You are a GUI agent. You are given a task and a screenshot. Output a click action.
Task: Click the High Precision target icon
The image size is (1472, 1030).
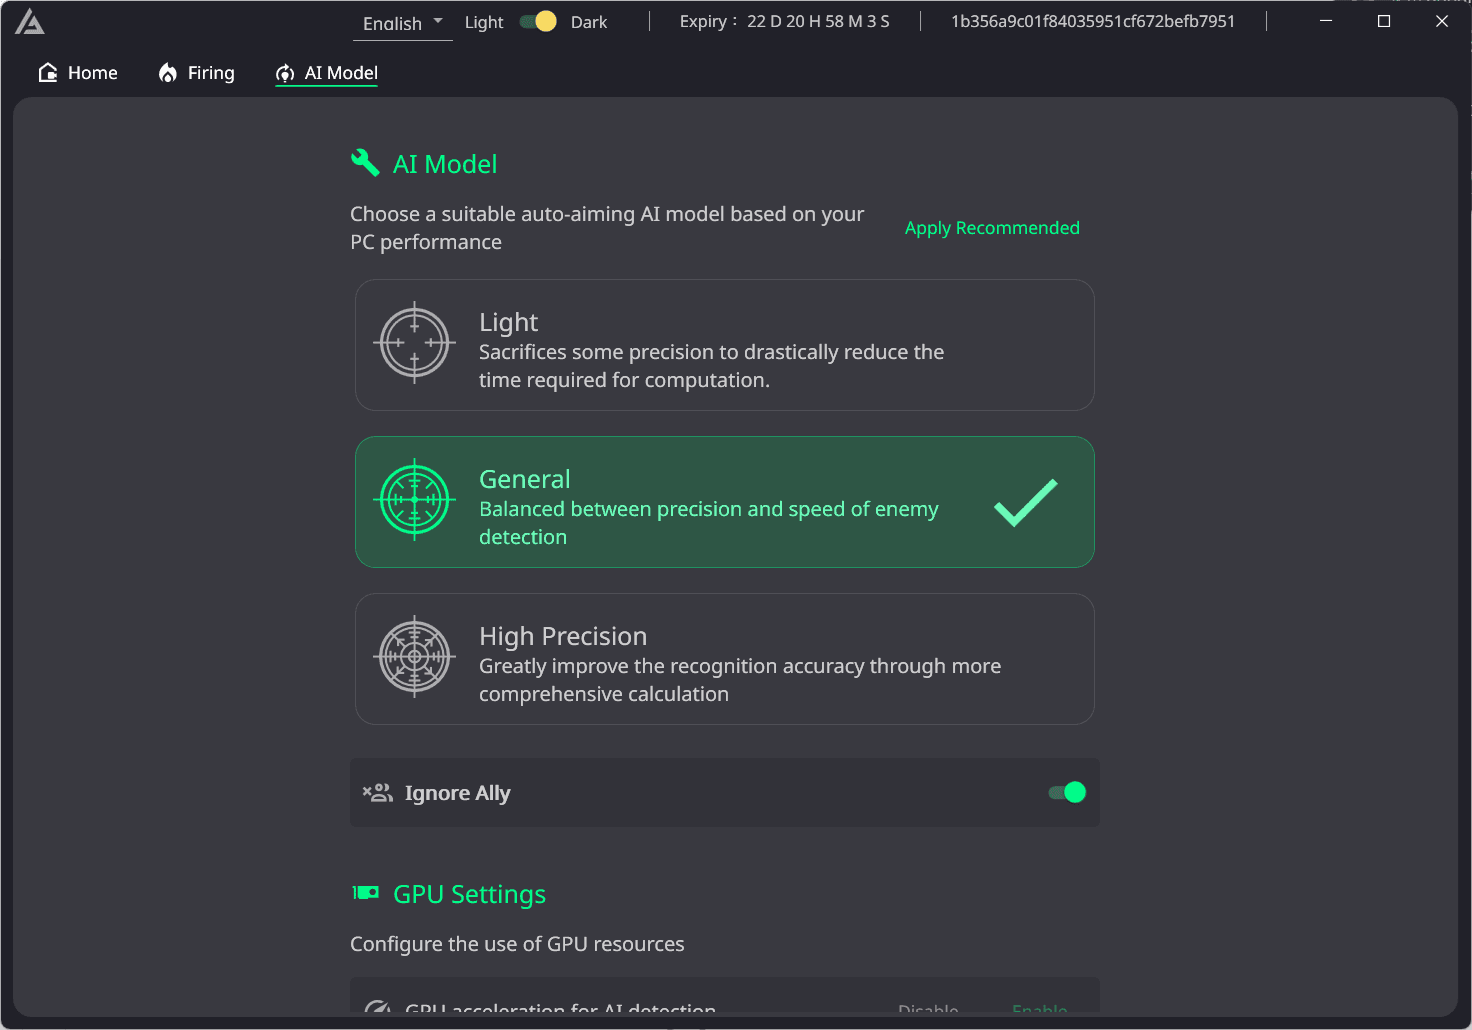[414, 657]
